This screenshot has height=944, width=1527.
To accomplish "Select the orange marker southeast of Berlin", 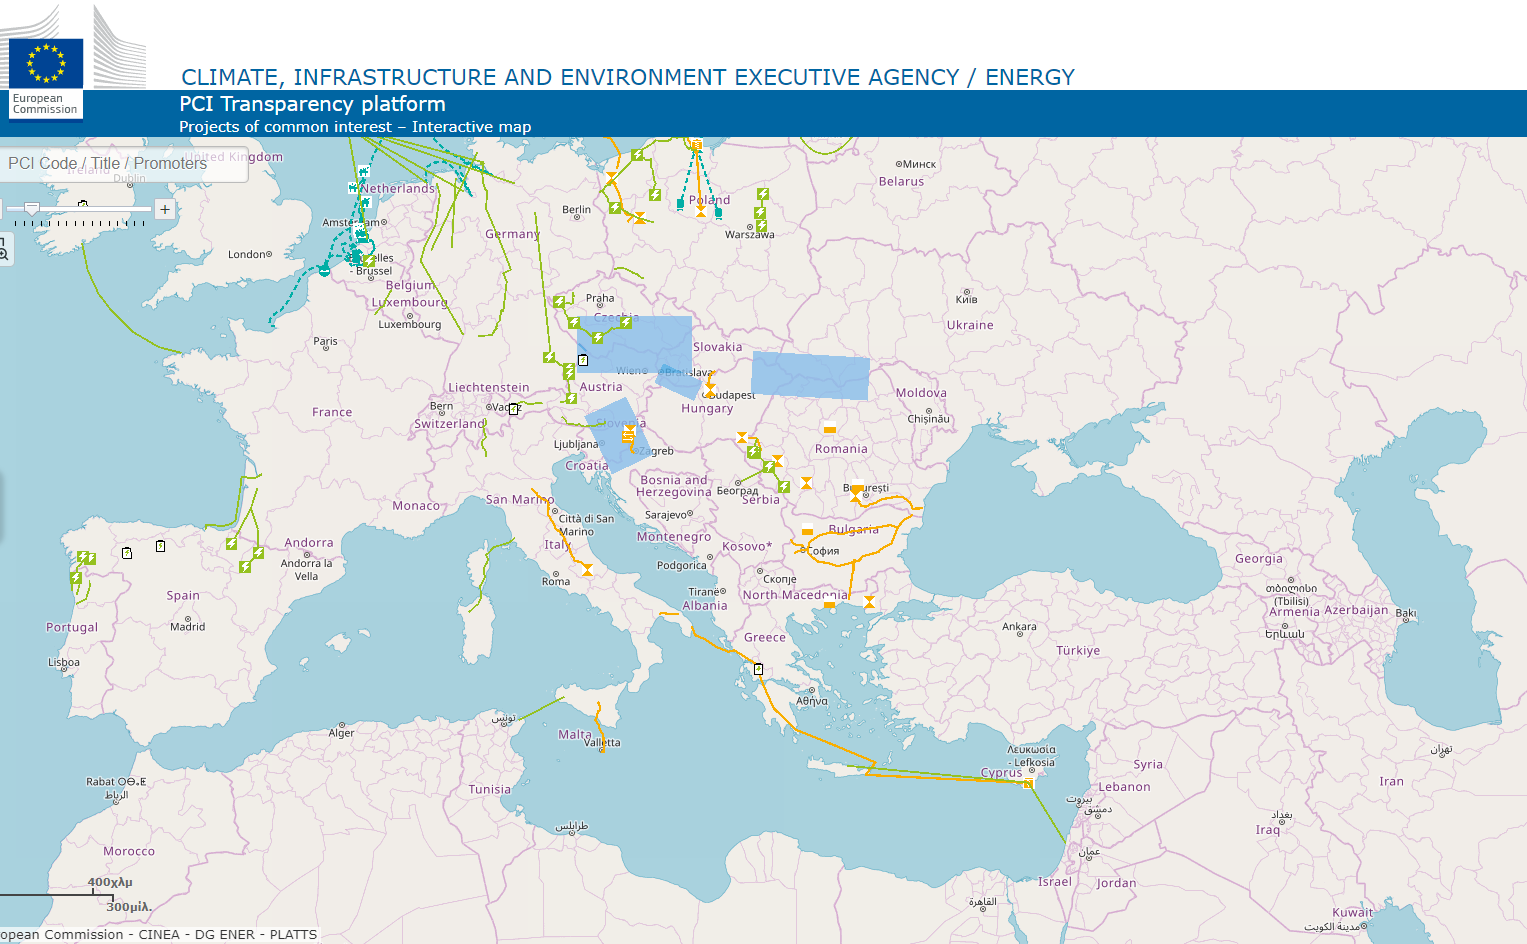I will click(x=639, y=217).
